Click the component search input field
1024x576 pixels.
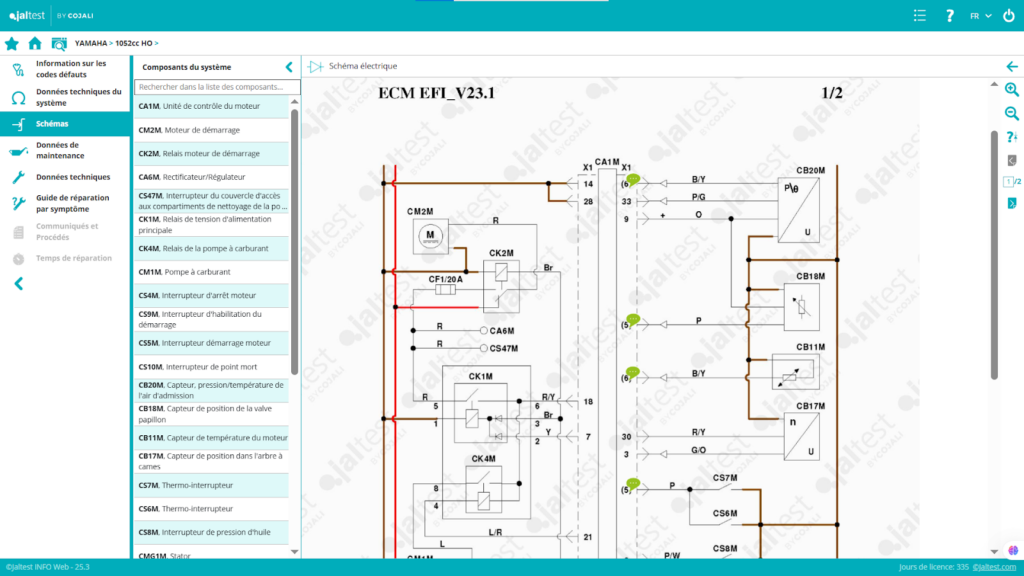point(217,87)
